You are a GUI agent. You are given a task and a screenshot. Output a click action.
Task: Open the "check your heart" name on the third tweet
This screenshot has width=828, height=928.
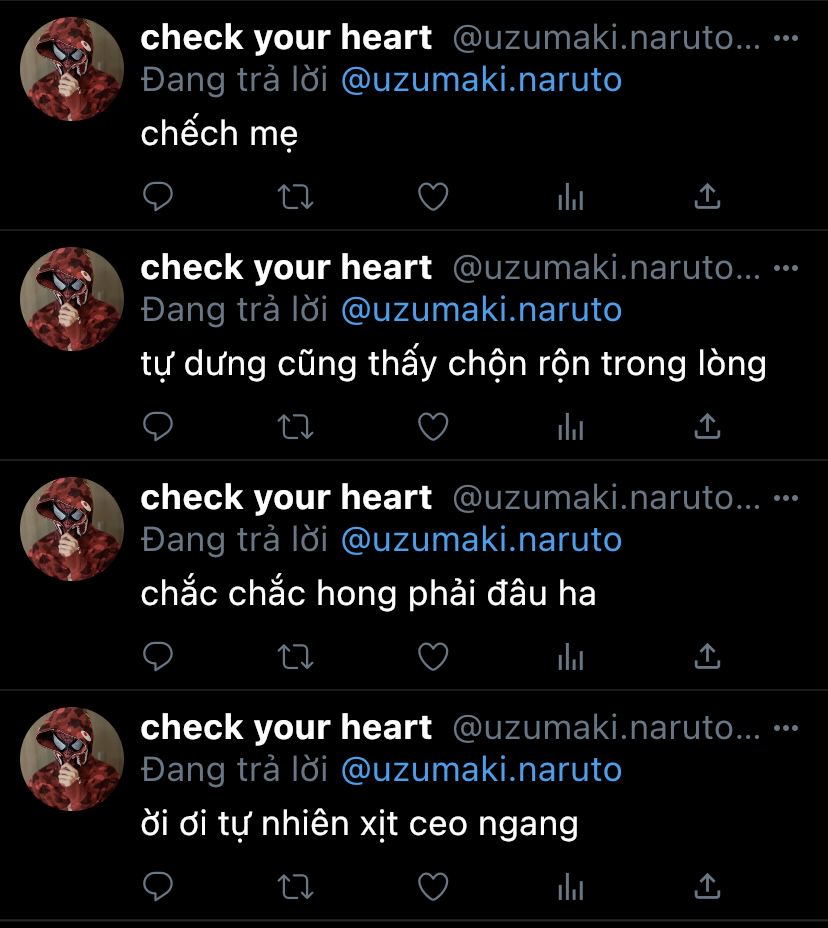coord(286,497)
